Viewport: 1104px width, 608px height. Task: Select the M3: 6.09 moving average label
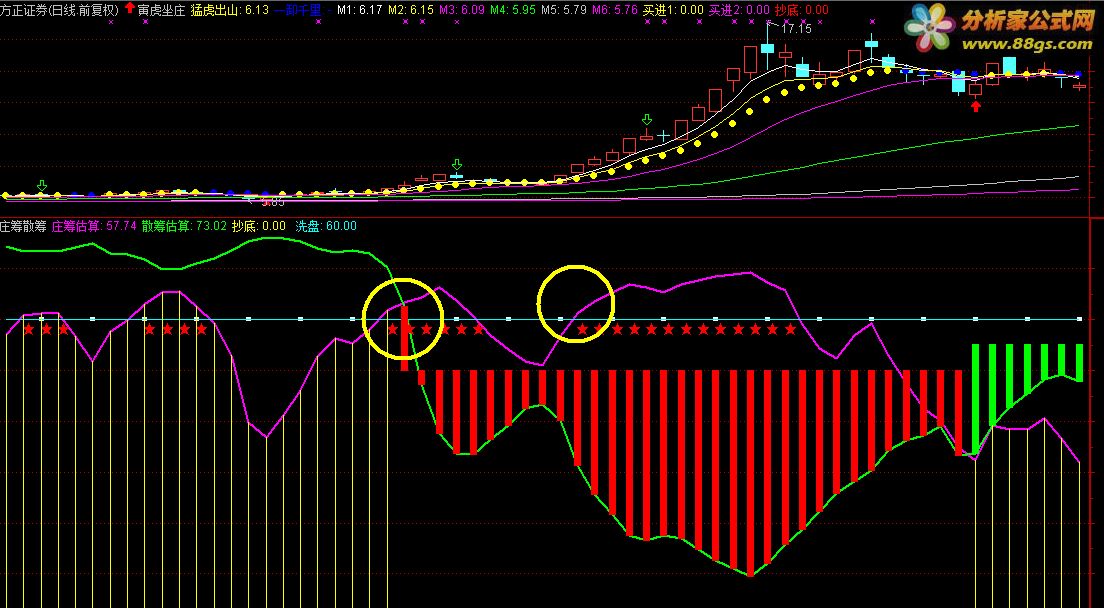tap(462, 10)
